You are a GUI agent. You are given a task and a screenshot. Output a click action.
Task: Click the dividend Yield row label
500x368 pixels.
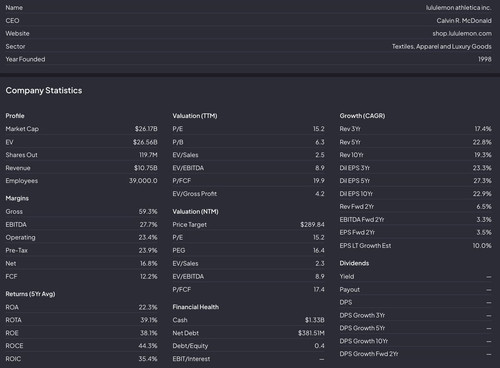tap(347, 276)
